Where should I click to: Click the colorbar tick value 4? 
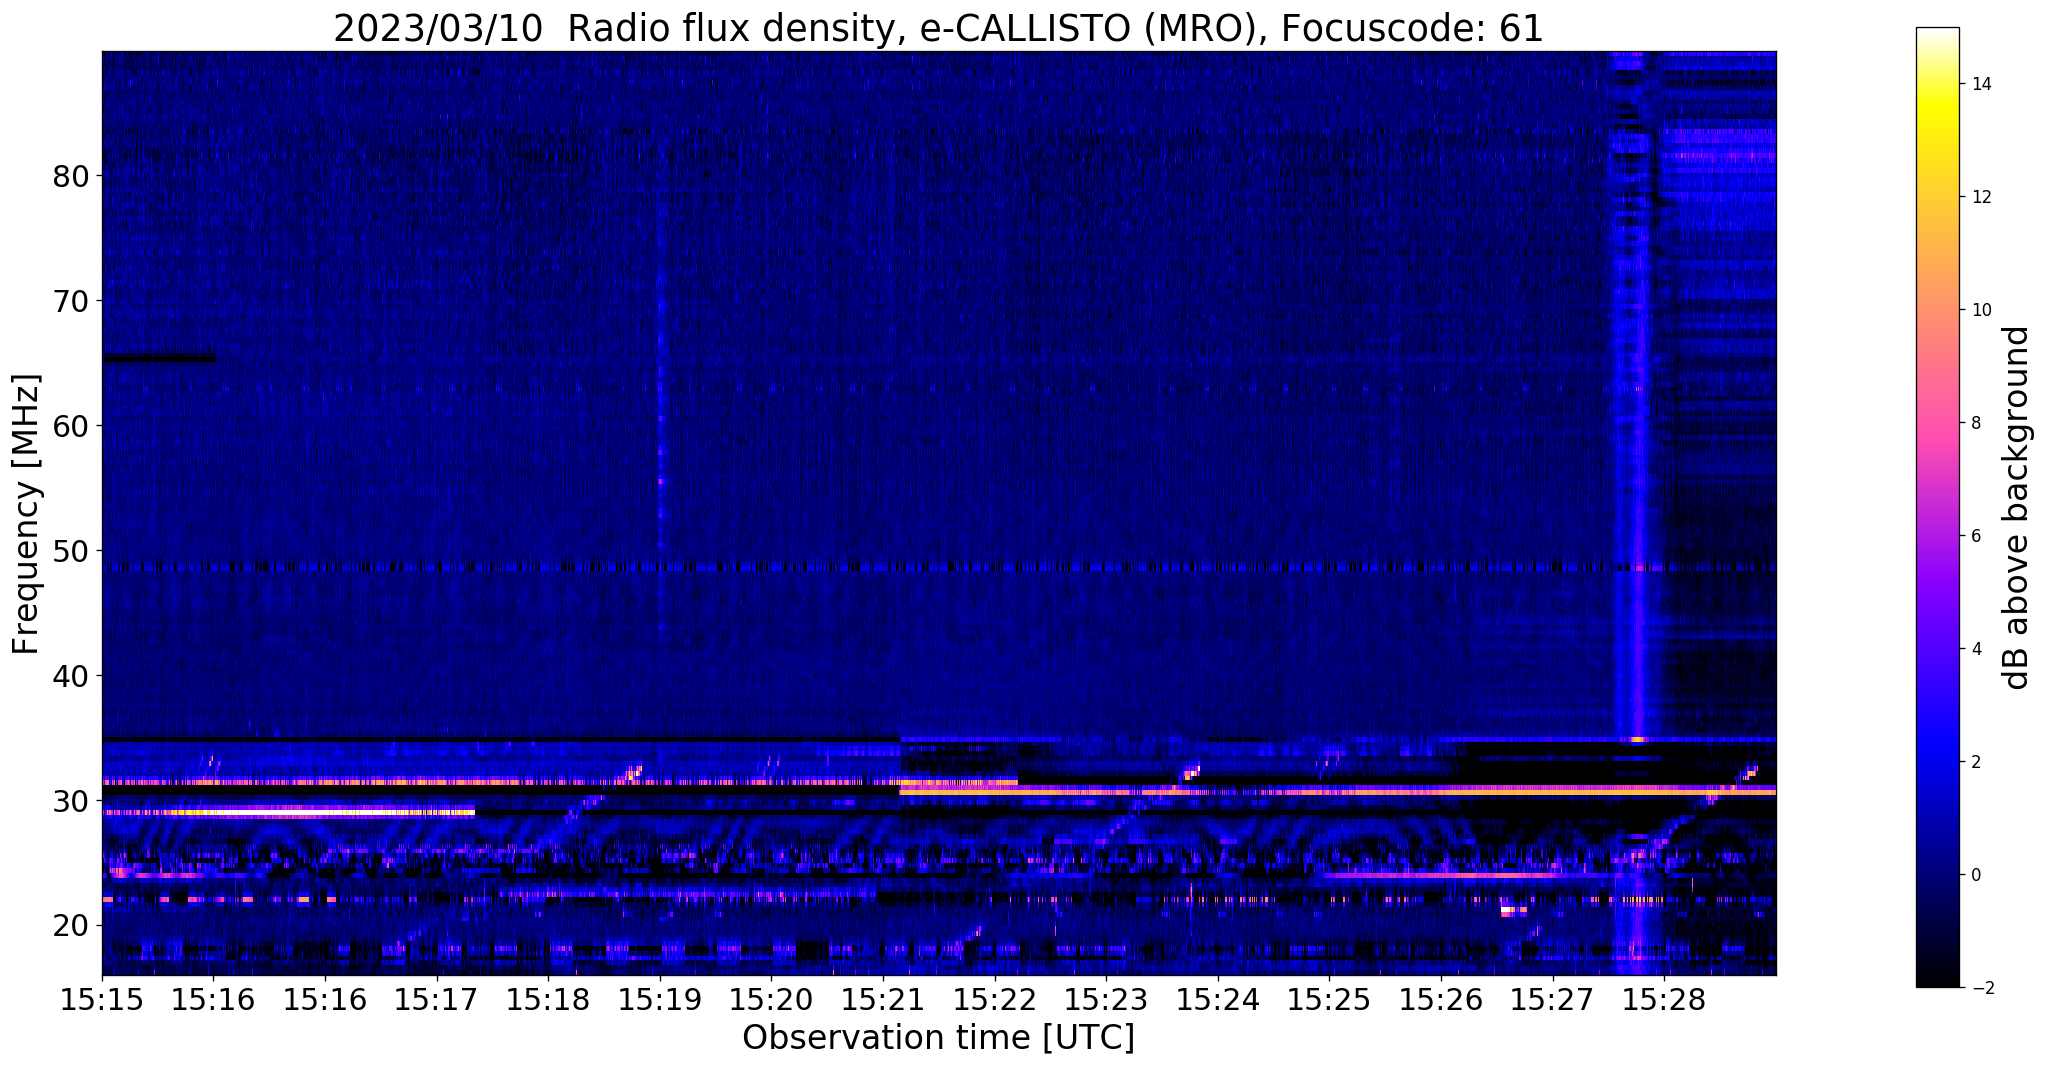pos(1975,649)
